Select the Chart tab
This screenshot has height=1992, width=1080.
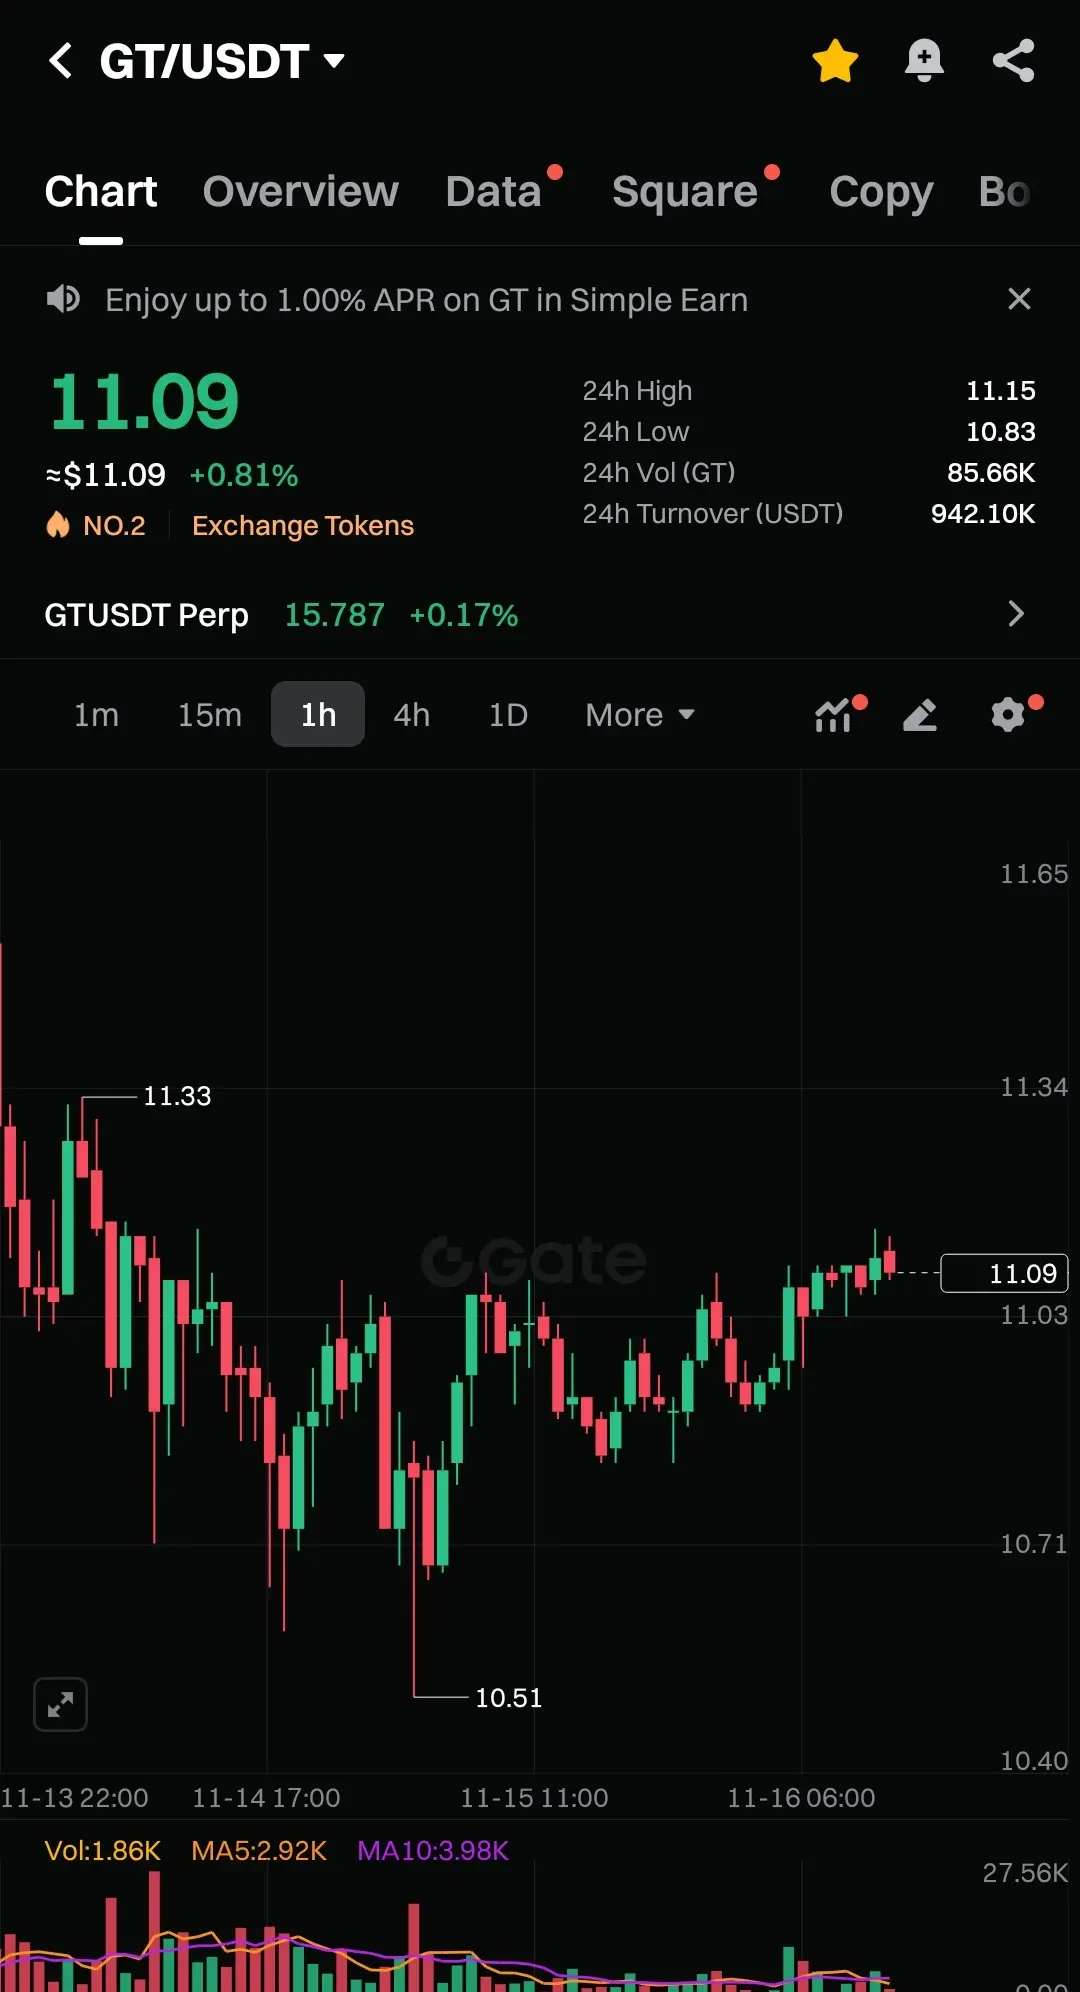101,191
